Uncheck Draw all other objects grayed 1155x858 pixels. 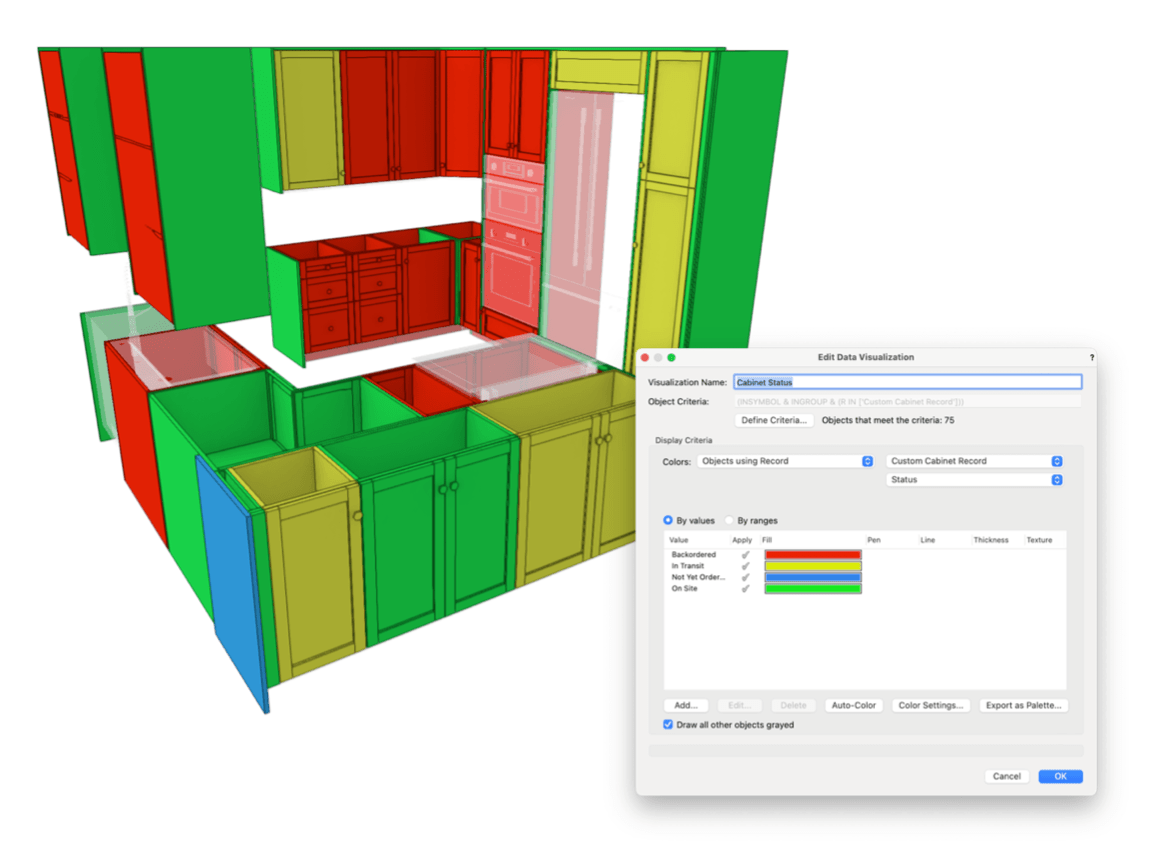point(668,725)
